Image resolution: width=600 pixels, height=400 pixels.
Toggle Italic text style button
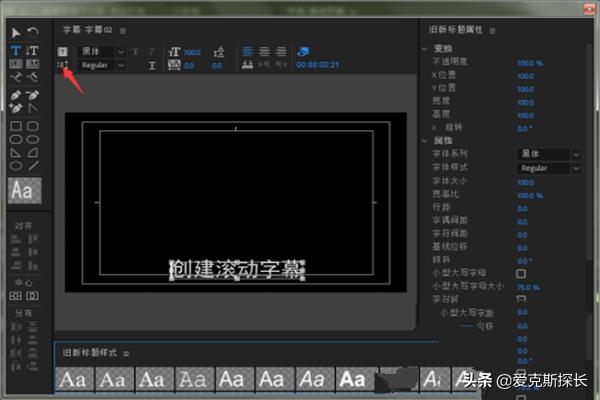click(152, 52)
